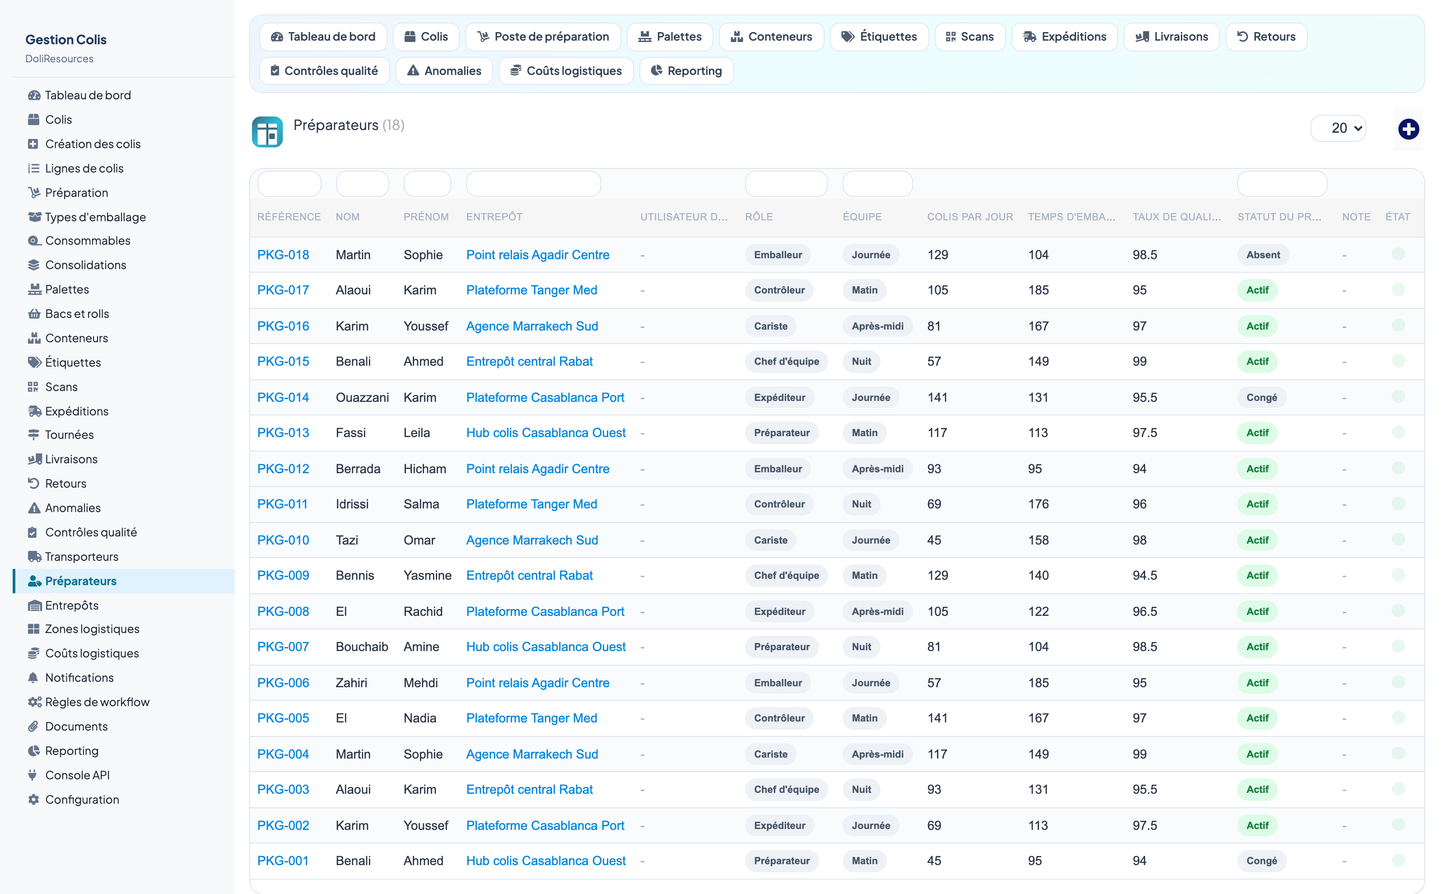Toggle the État switch for PKG-001
The width and height of the screenshot is (1445, 894).
[x=1398, y=860]
